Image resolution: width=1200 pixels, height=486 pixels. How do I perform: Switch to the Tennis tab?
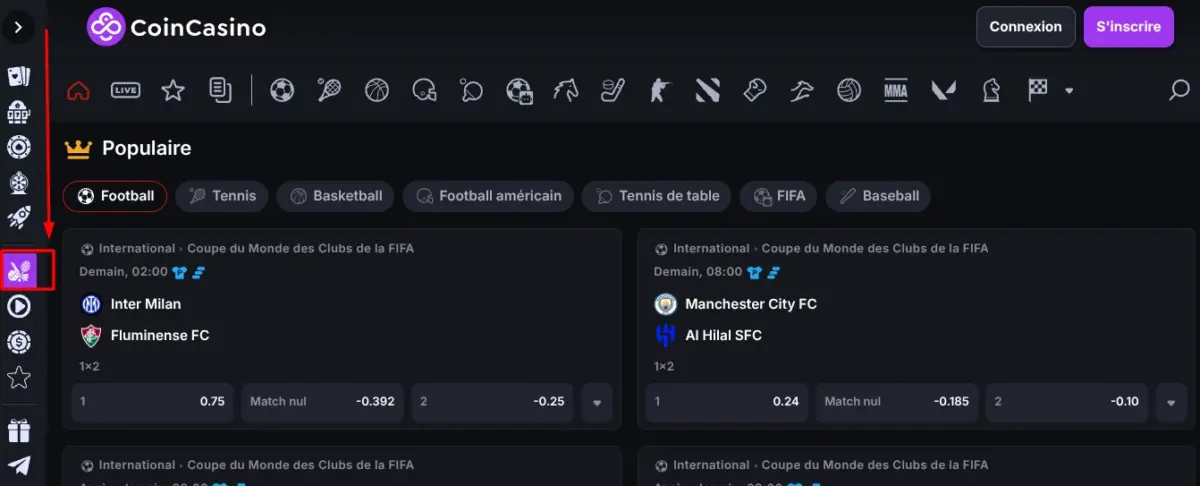click(x=222, y=196)
